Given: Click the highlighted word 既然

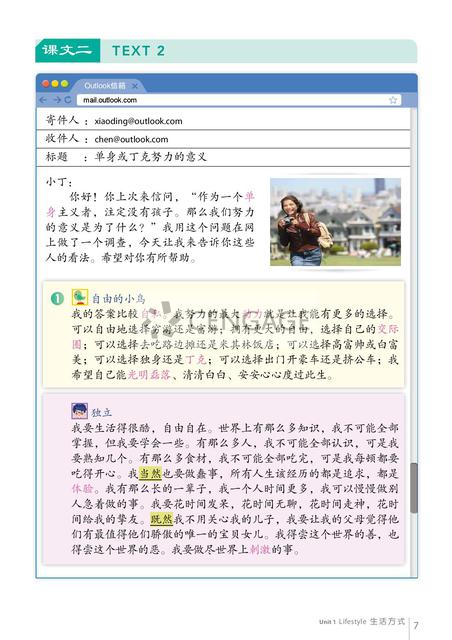Looking at the screenshot, I should point(162,519).
